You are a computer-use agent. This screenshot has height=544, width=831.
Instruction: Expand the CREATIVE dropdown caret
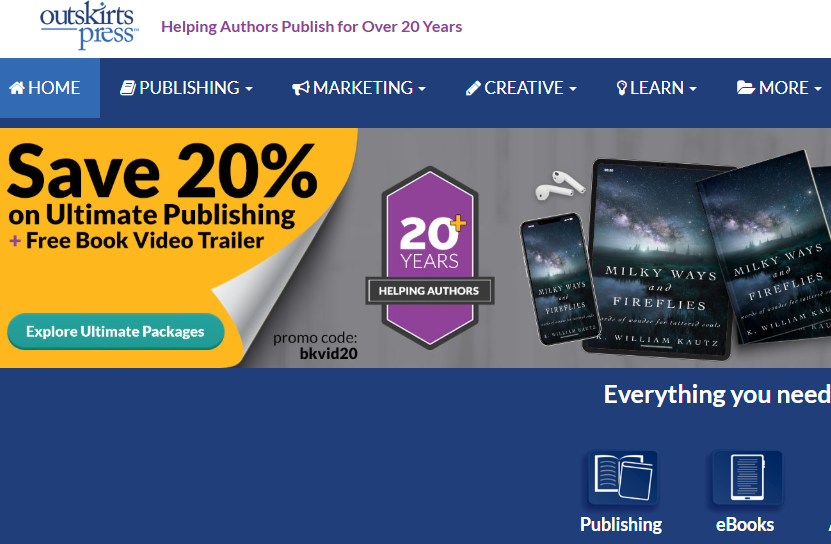pos(572,89)
